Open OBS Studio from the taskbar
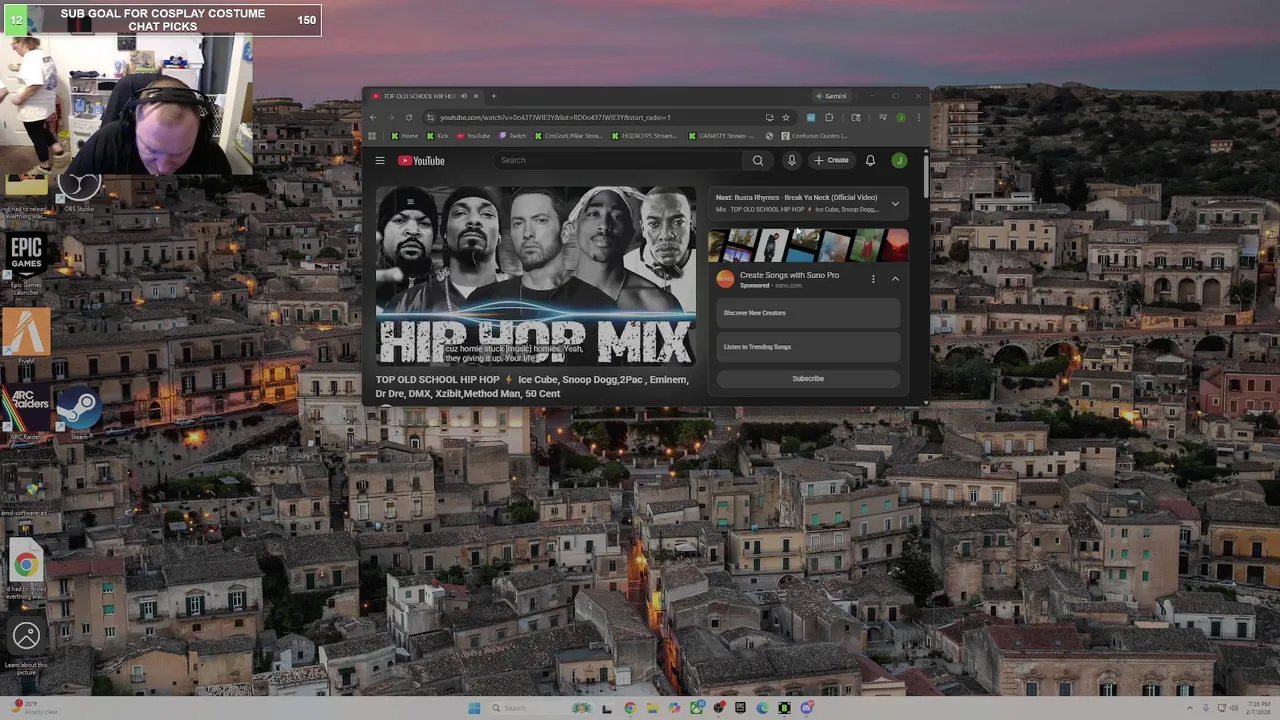The image size is (1280, 720). pyautogui.click(x=718, y=708)
